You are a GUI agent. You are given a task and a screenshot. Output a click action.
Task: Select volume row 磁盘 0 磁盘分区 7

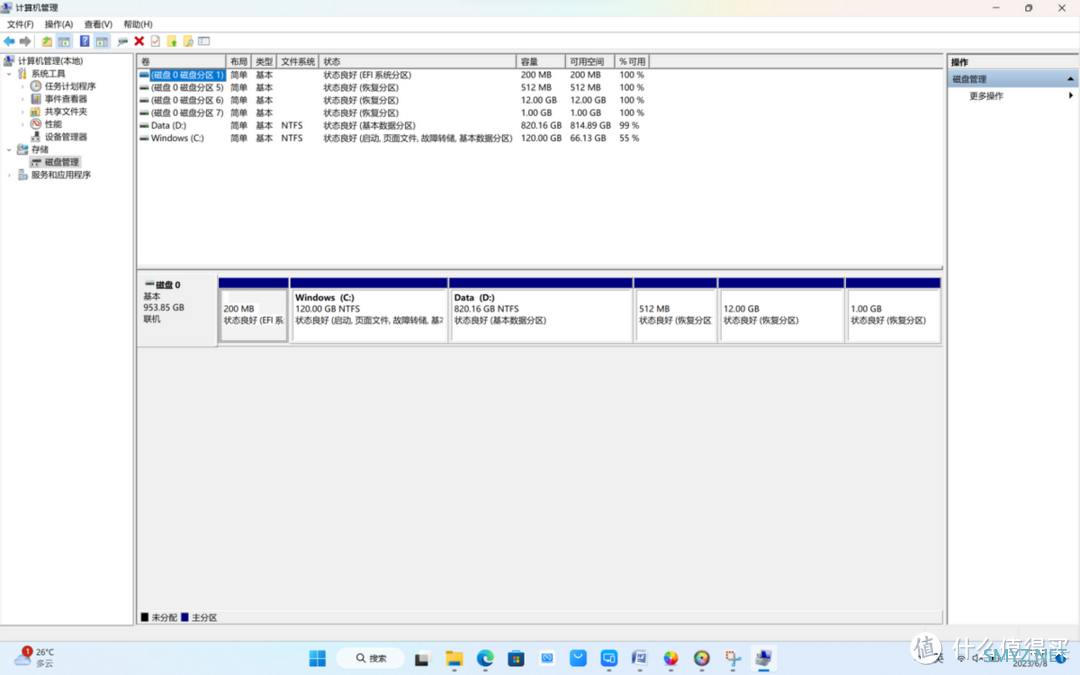(392, 112)
